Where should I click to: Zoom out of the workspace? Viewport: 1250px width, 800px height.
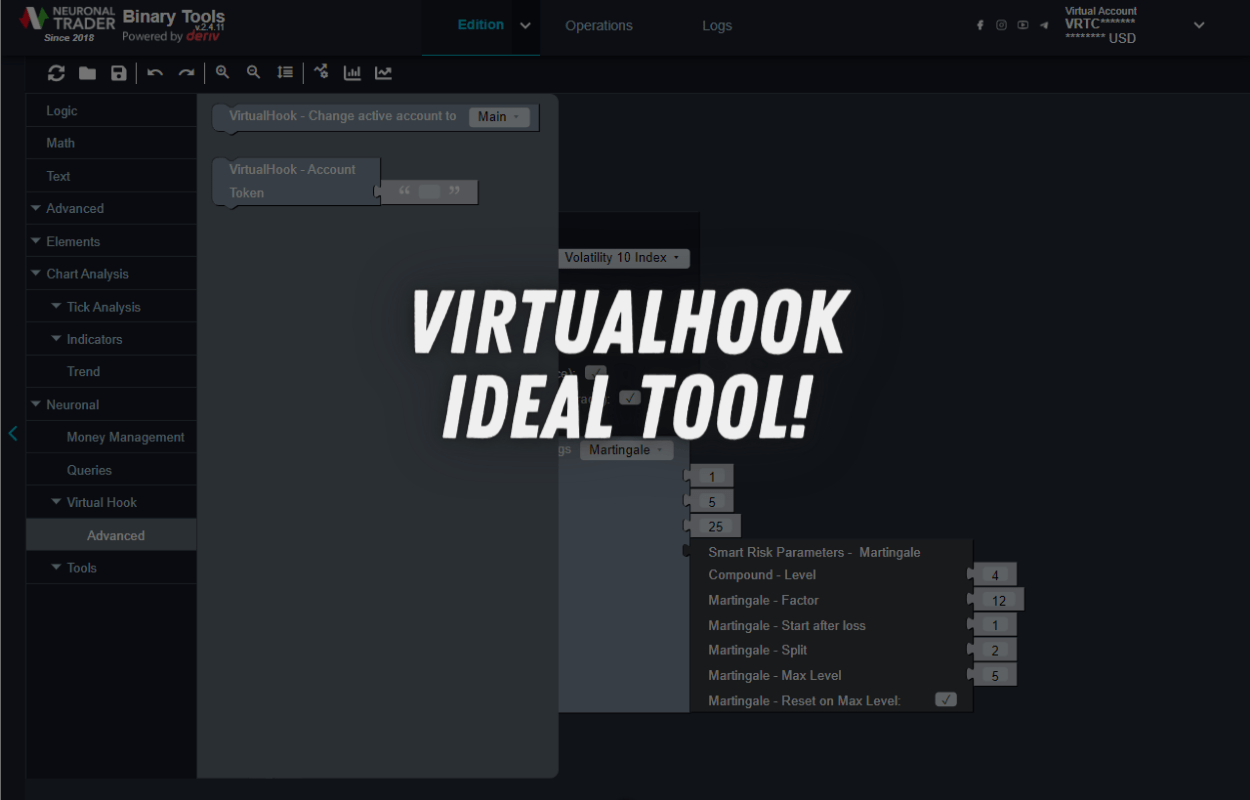[x=254, y=72]
